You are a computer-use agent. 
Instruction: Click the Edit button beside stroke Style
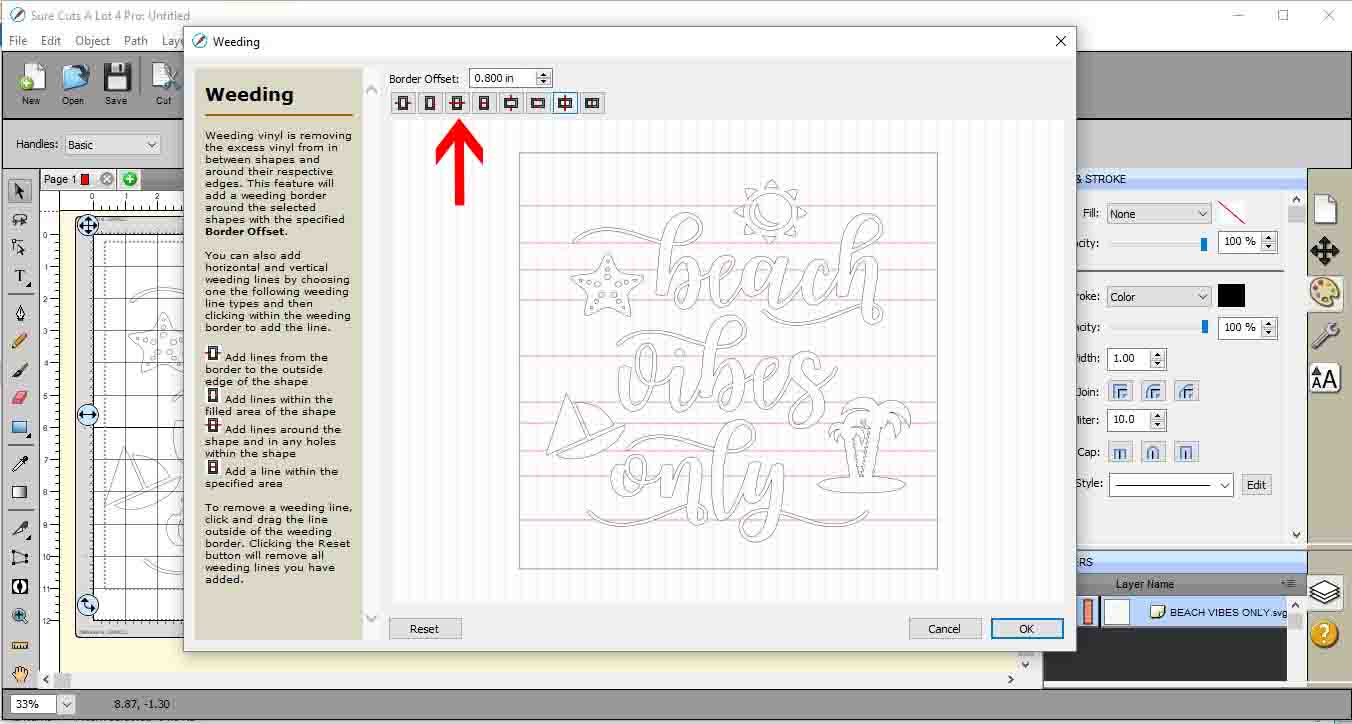coord(1256,485)
